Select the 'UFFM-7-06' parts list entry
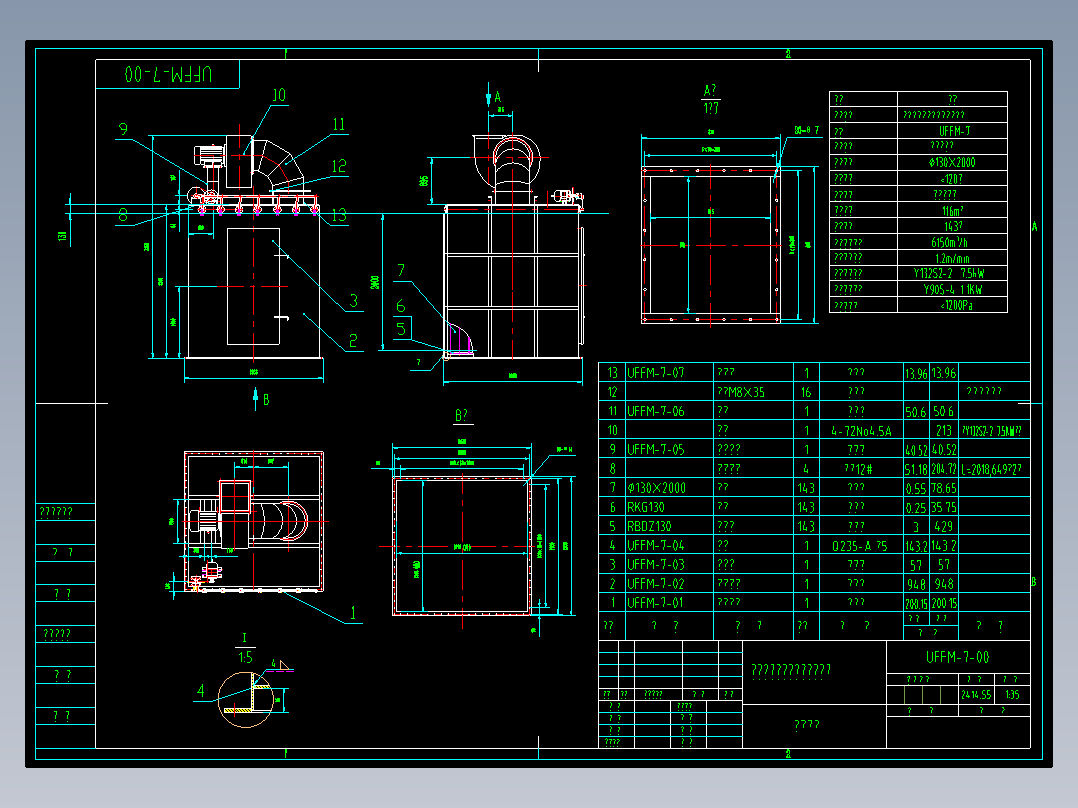The image size is (1078, 808). (655, 411)
